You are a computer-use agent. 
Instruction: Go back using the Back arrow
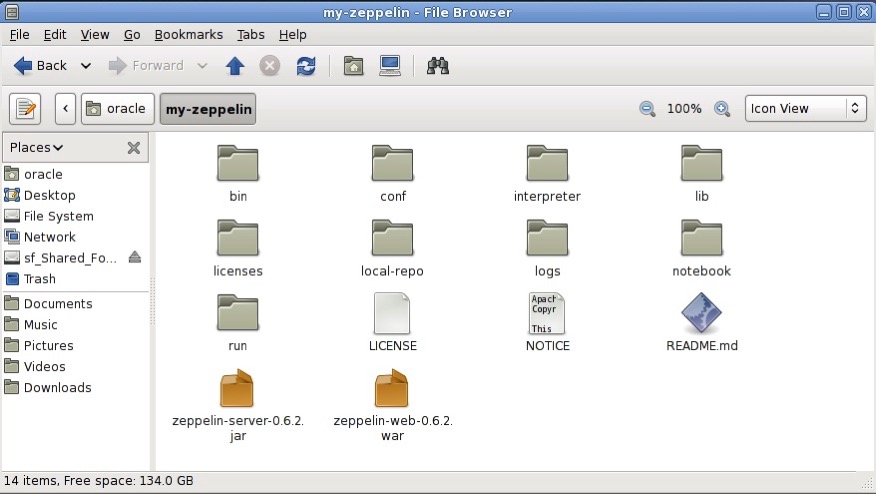coord(40,66)
